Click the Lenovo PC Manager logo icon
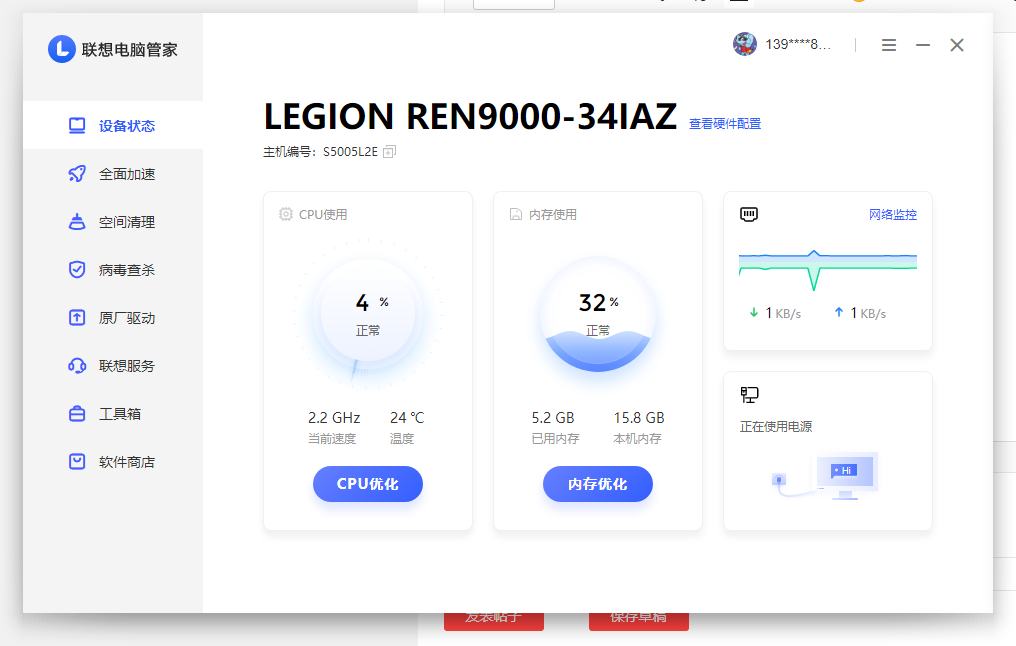This screenshot has height=646, width=1016. 62,49
